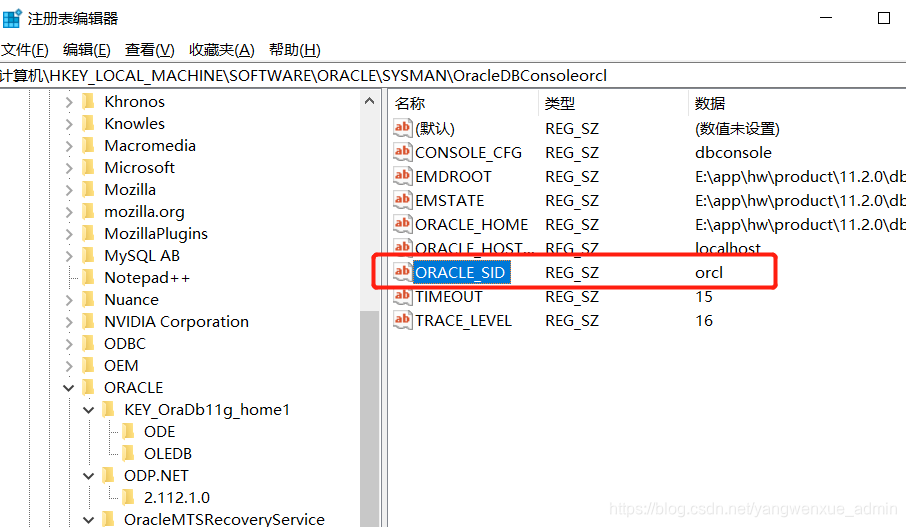Expand the Mozilla key
Viewport: 906px width, 527px height.
coord(69,190)
